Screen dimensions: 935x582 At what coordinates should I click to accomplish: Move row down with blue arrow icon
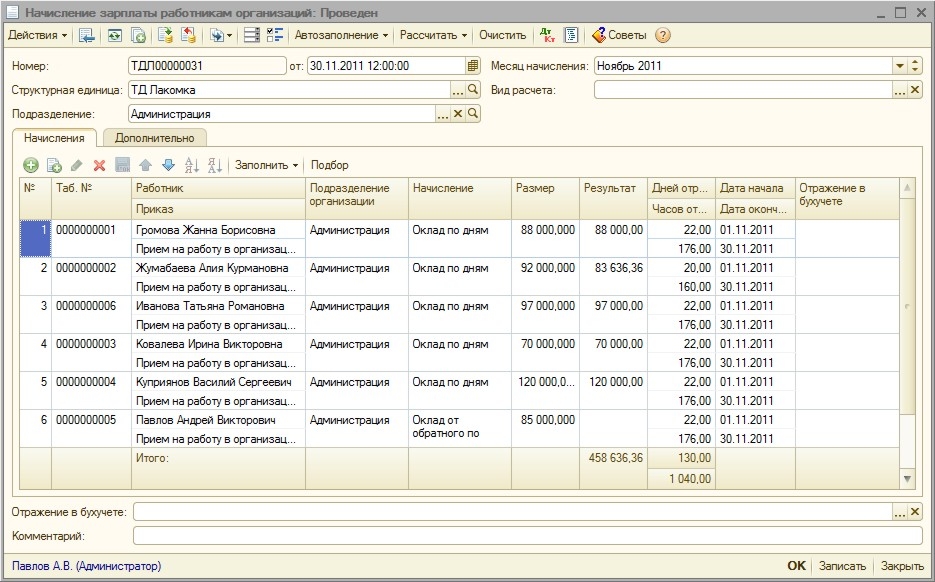(x=168, y=165)
